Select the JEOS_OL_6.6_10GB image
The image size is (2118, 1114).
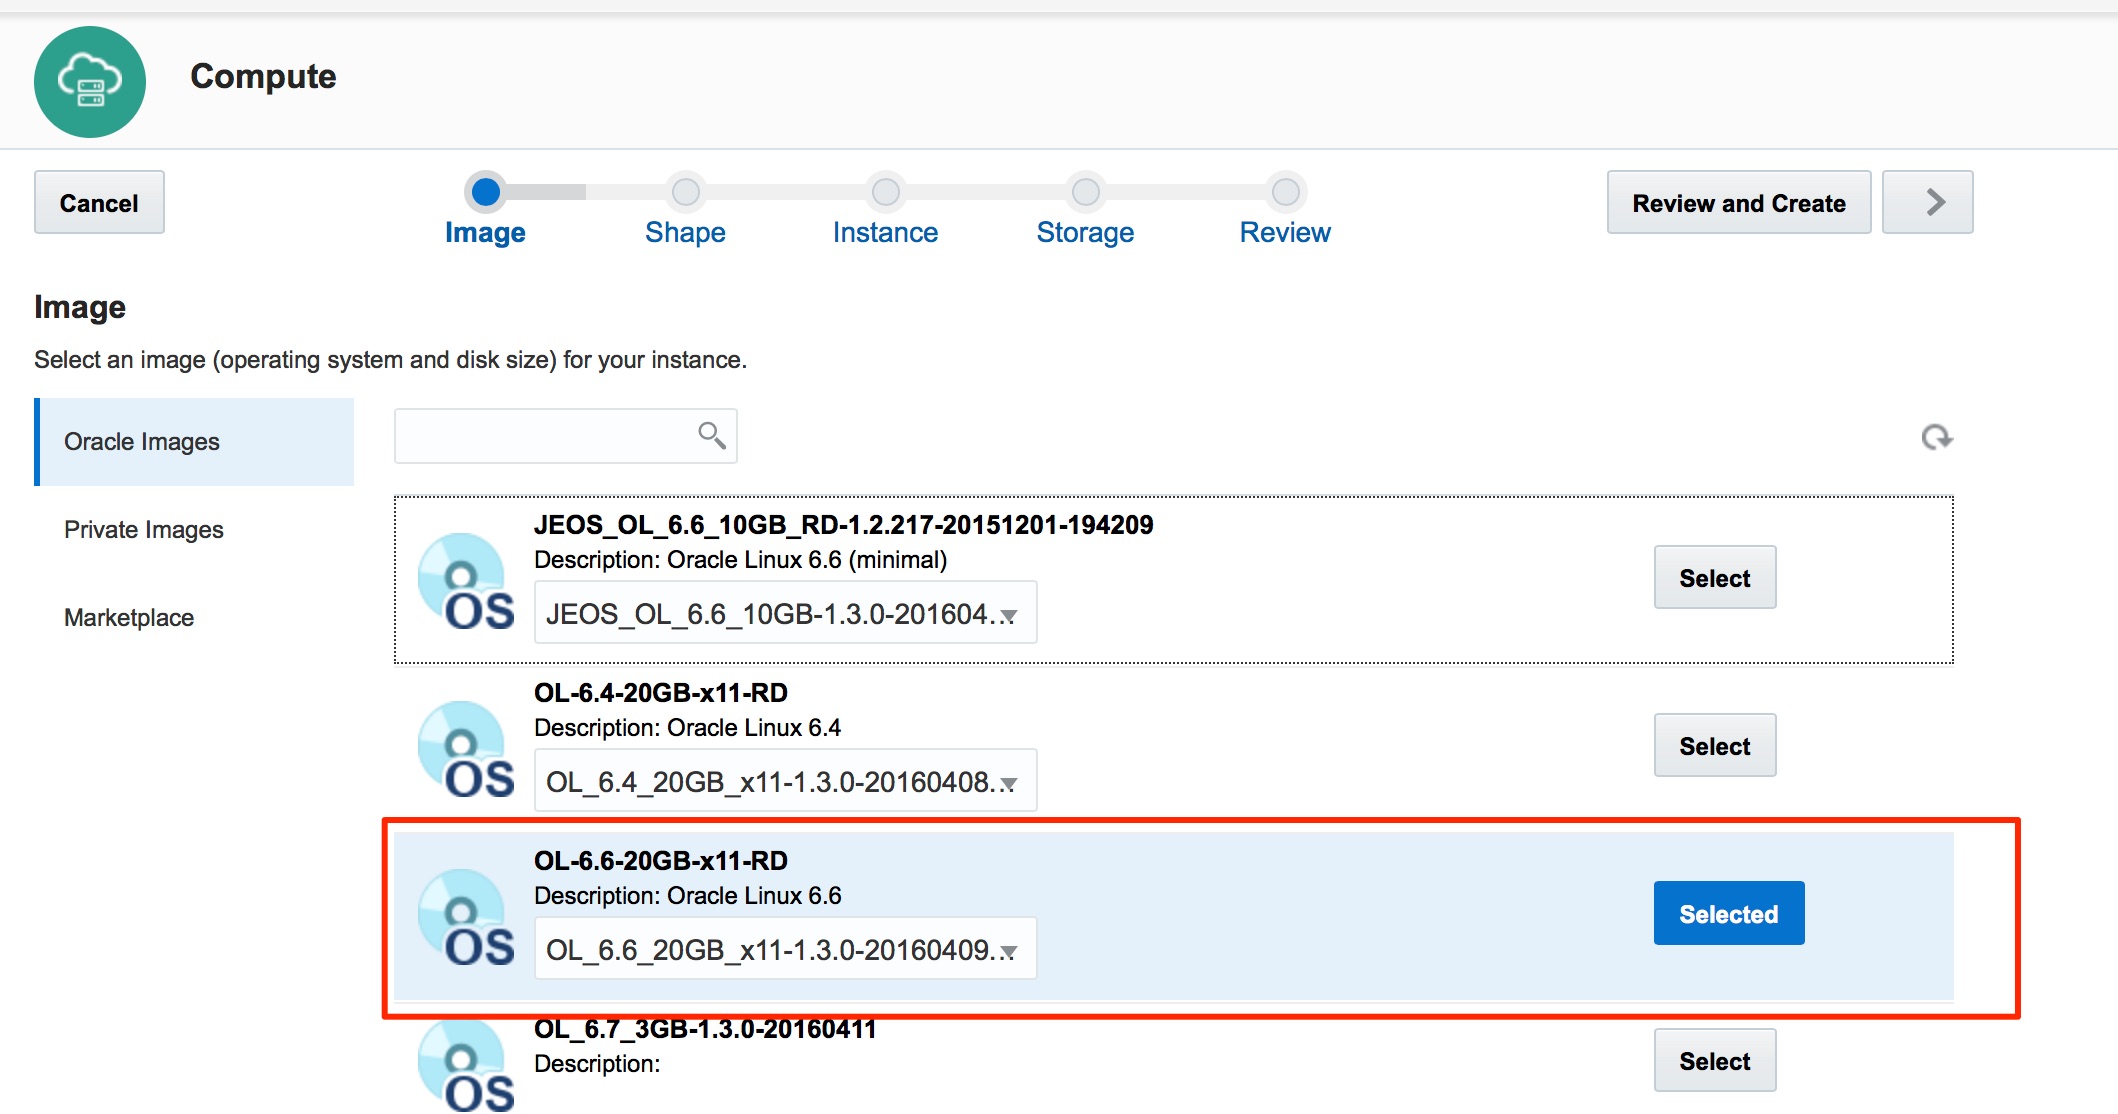click(x=1715, y=577)
